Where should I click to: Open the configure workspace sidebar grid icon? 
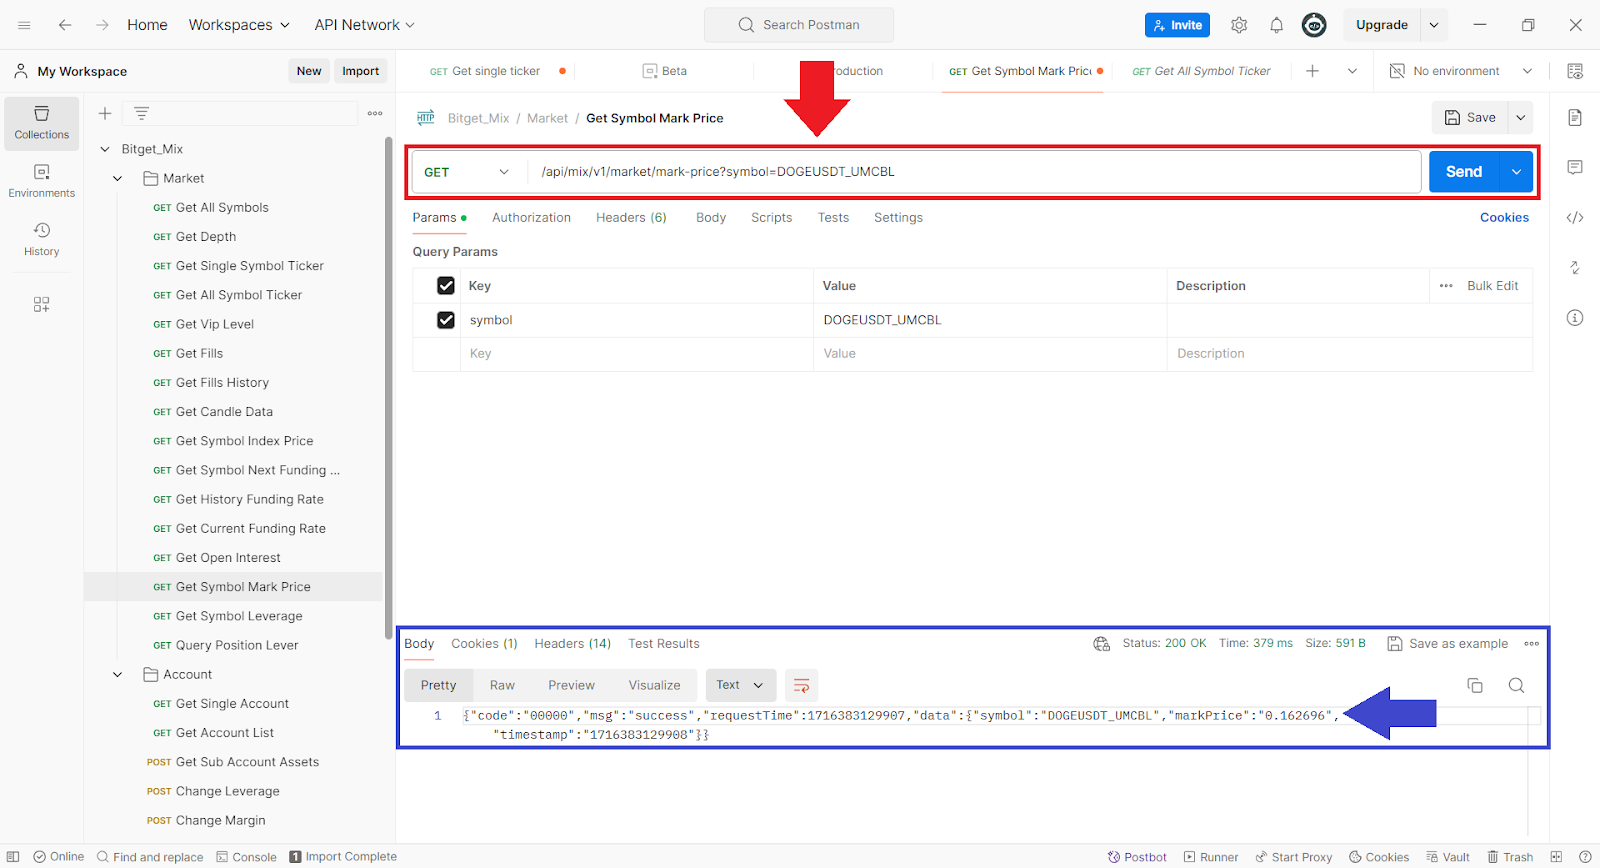click(42, 304)
